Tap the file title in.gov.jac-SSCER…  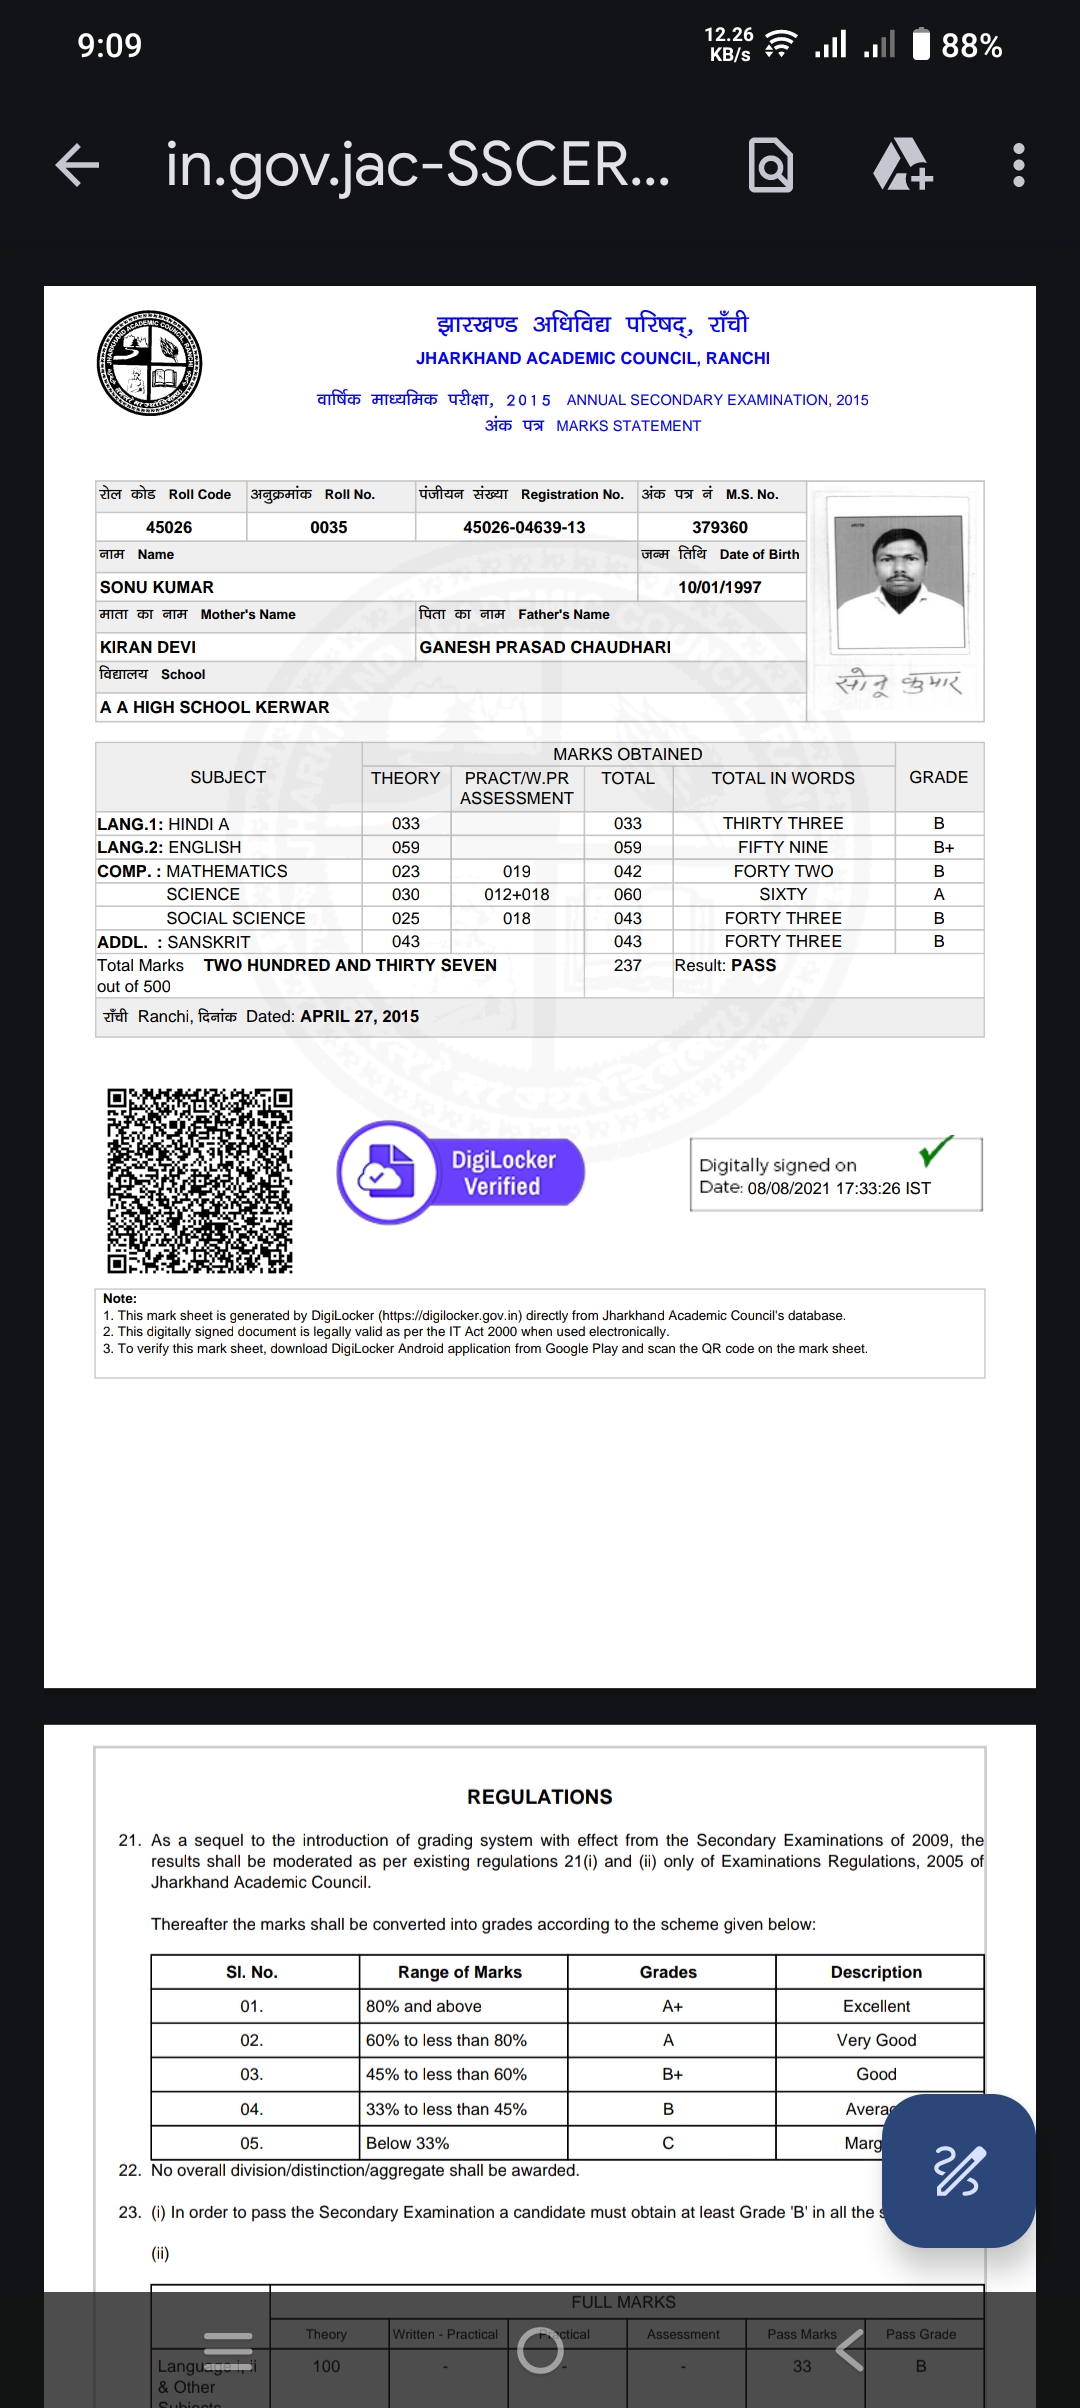[x=418, y=164]
